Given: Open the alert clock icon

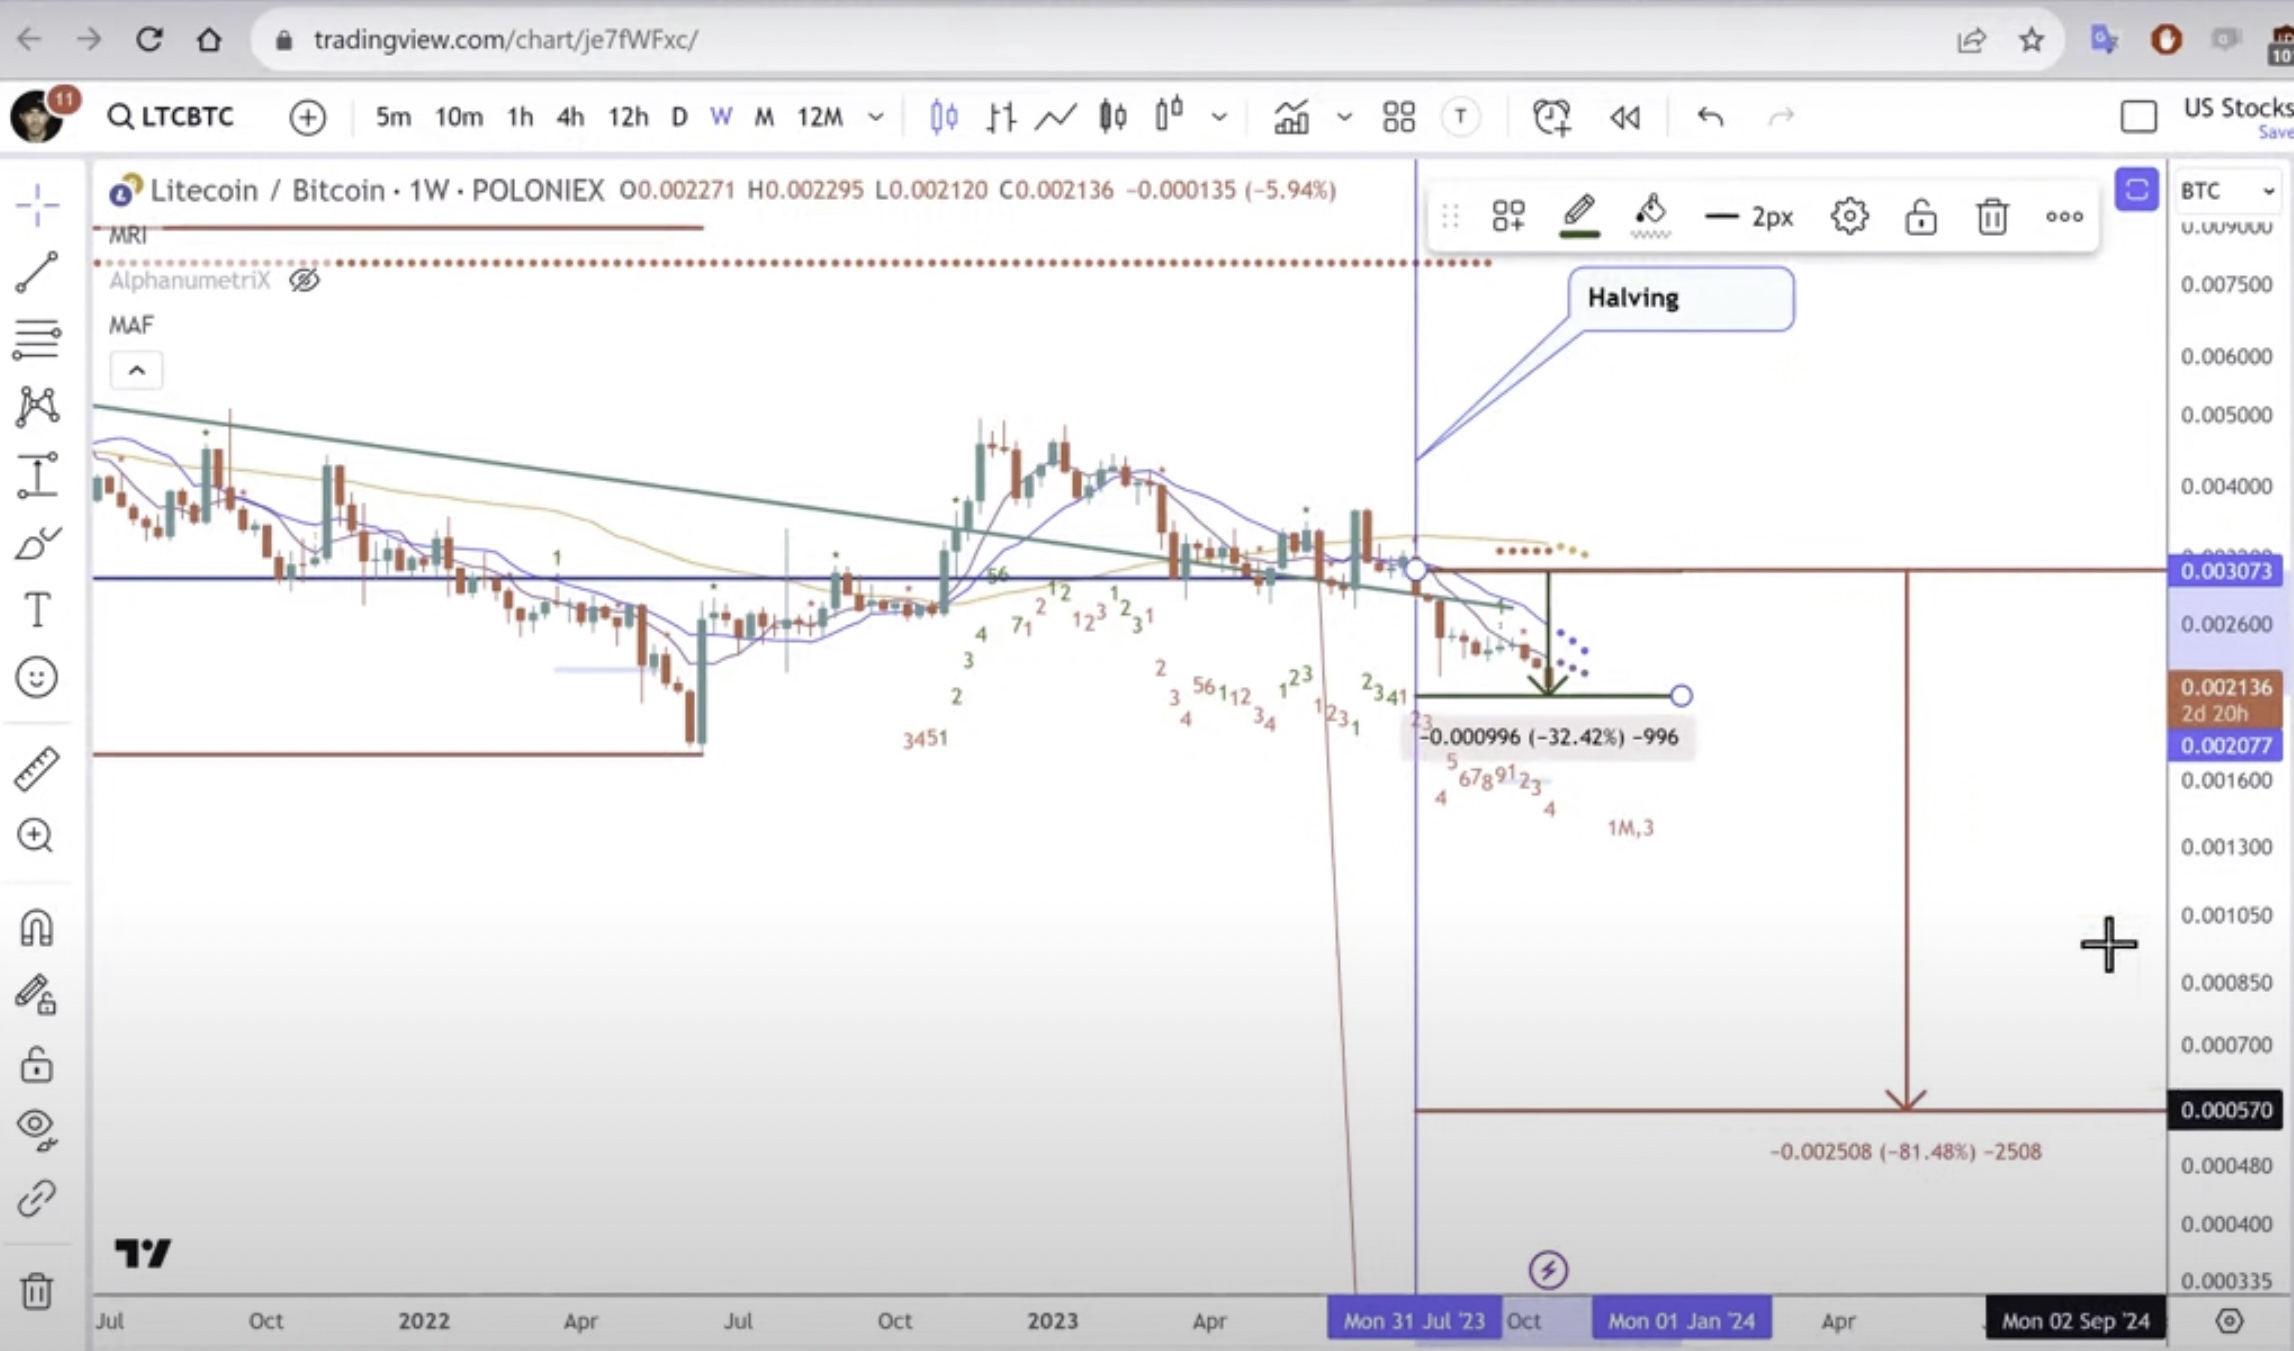Looking at the screenshot, I should (1550, 118).
